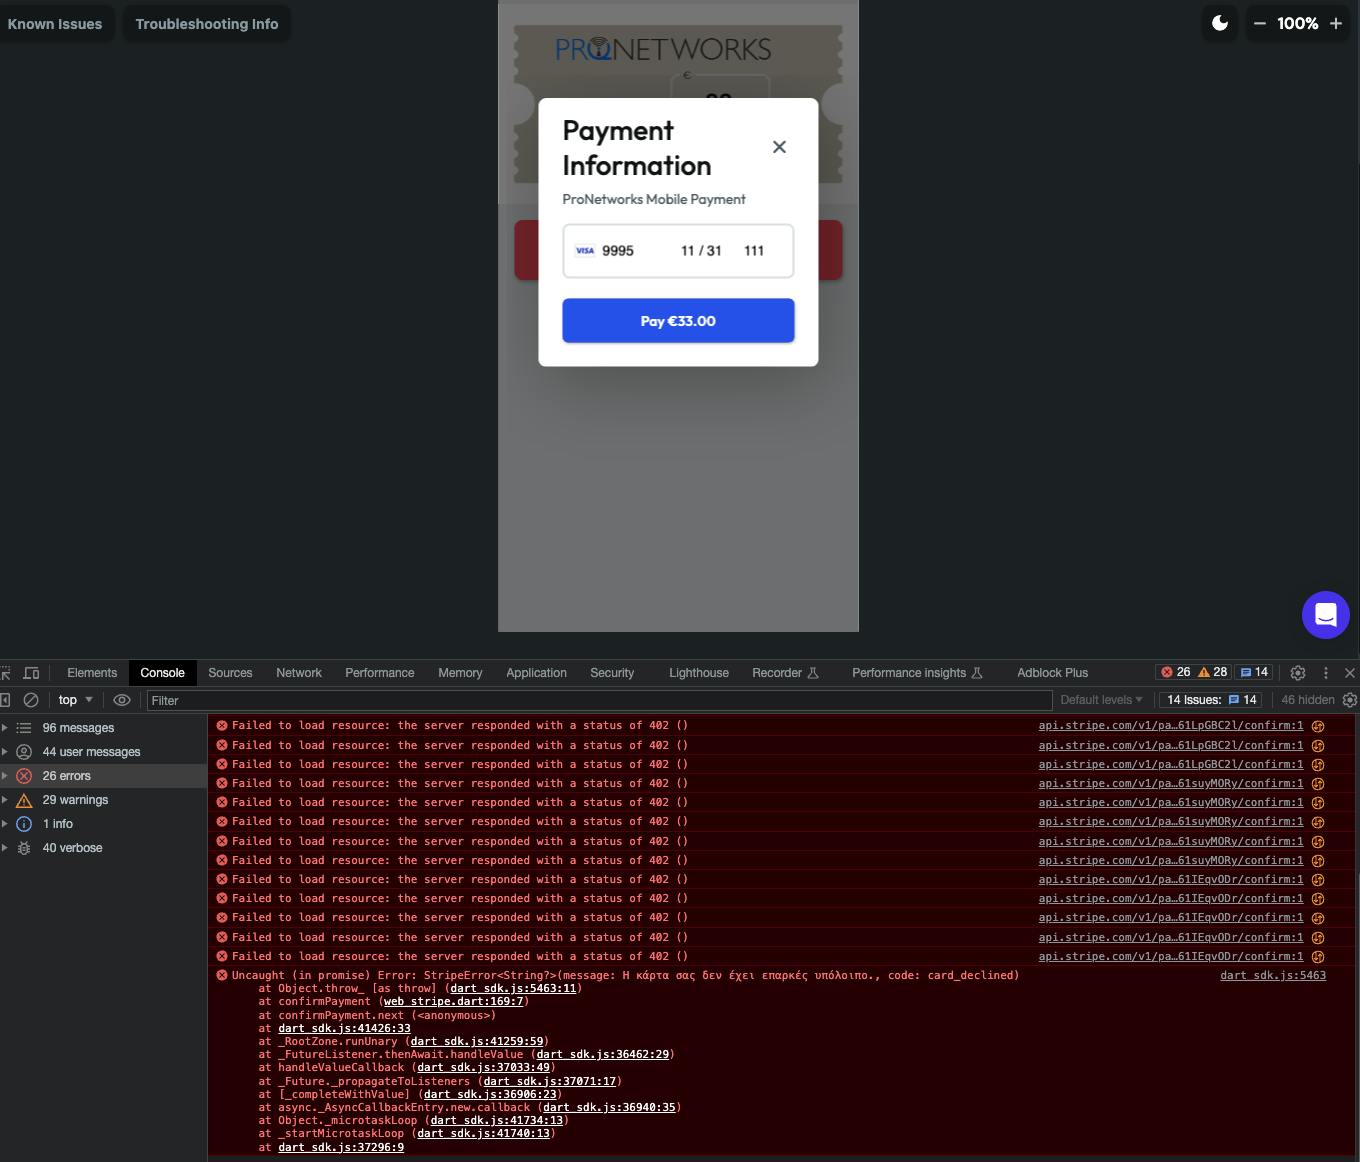
Task: Select the inspect element tool icon
Action: pos(6,673)
